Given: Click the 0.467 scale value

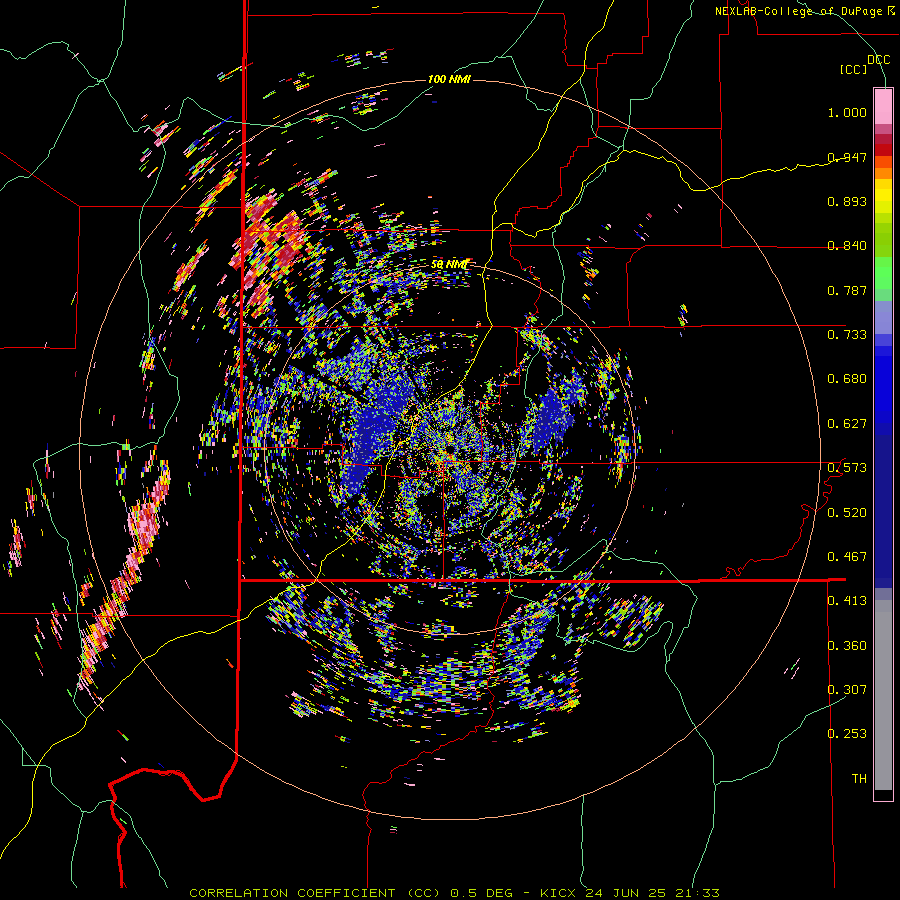Looking at the screenshot, I should coord(847,557).
